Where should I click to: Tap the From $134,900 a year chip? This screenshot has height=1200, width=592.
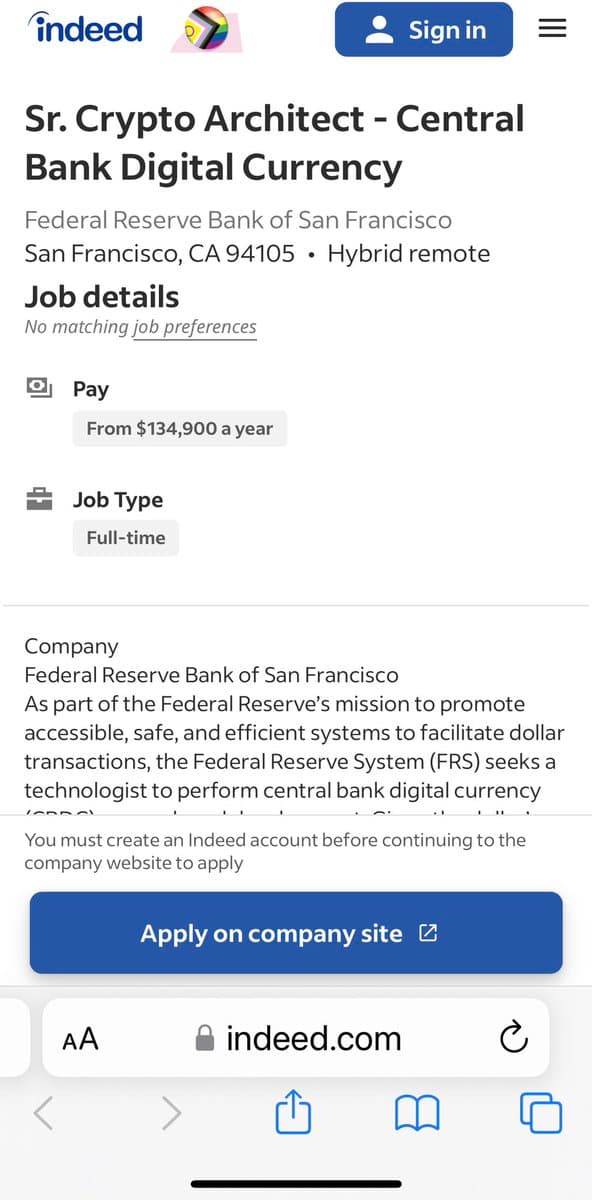tap(180, 428)
